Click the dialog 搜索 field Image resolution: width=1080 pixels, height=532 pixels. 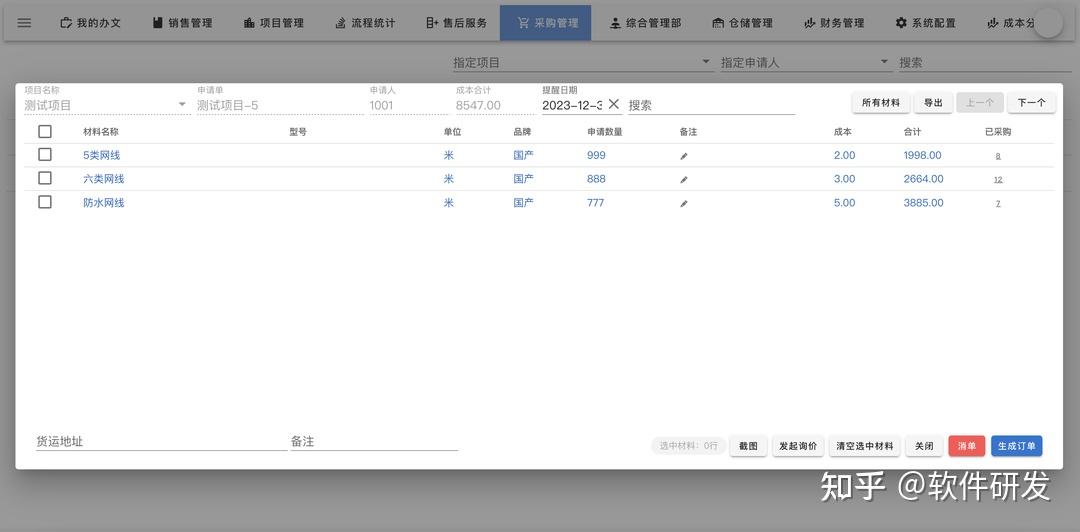tap(712, 105)
